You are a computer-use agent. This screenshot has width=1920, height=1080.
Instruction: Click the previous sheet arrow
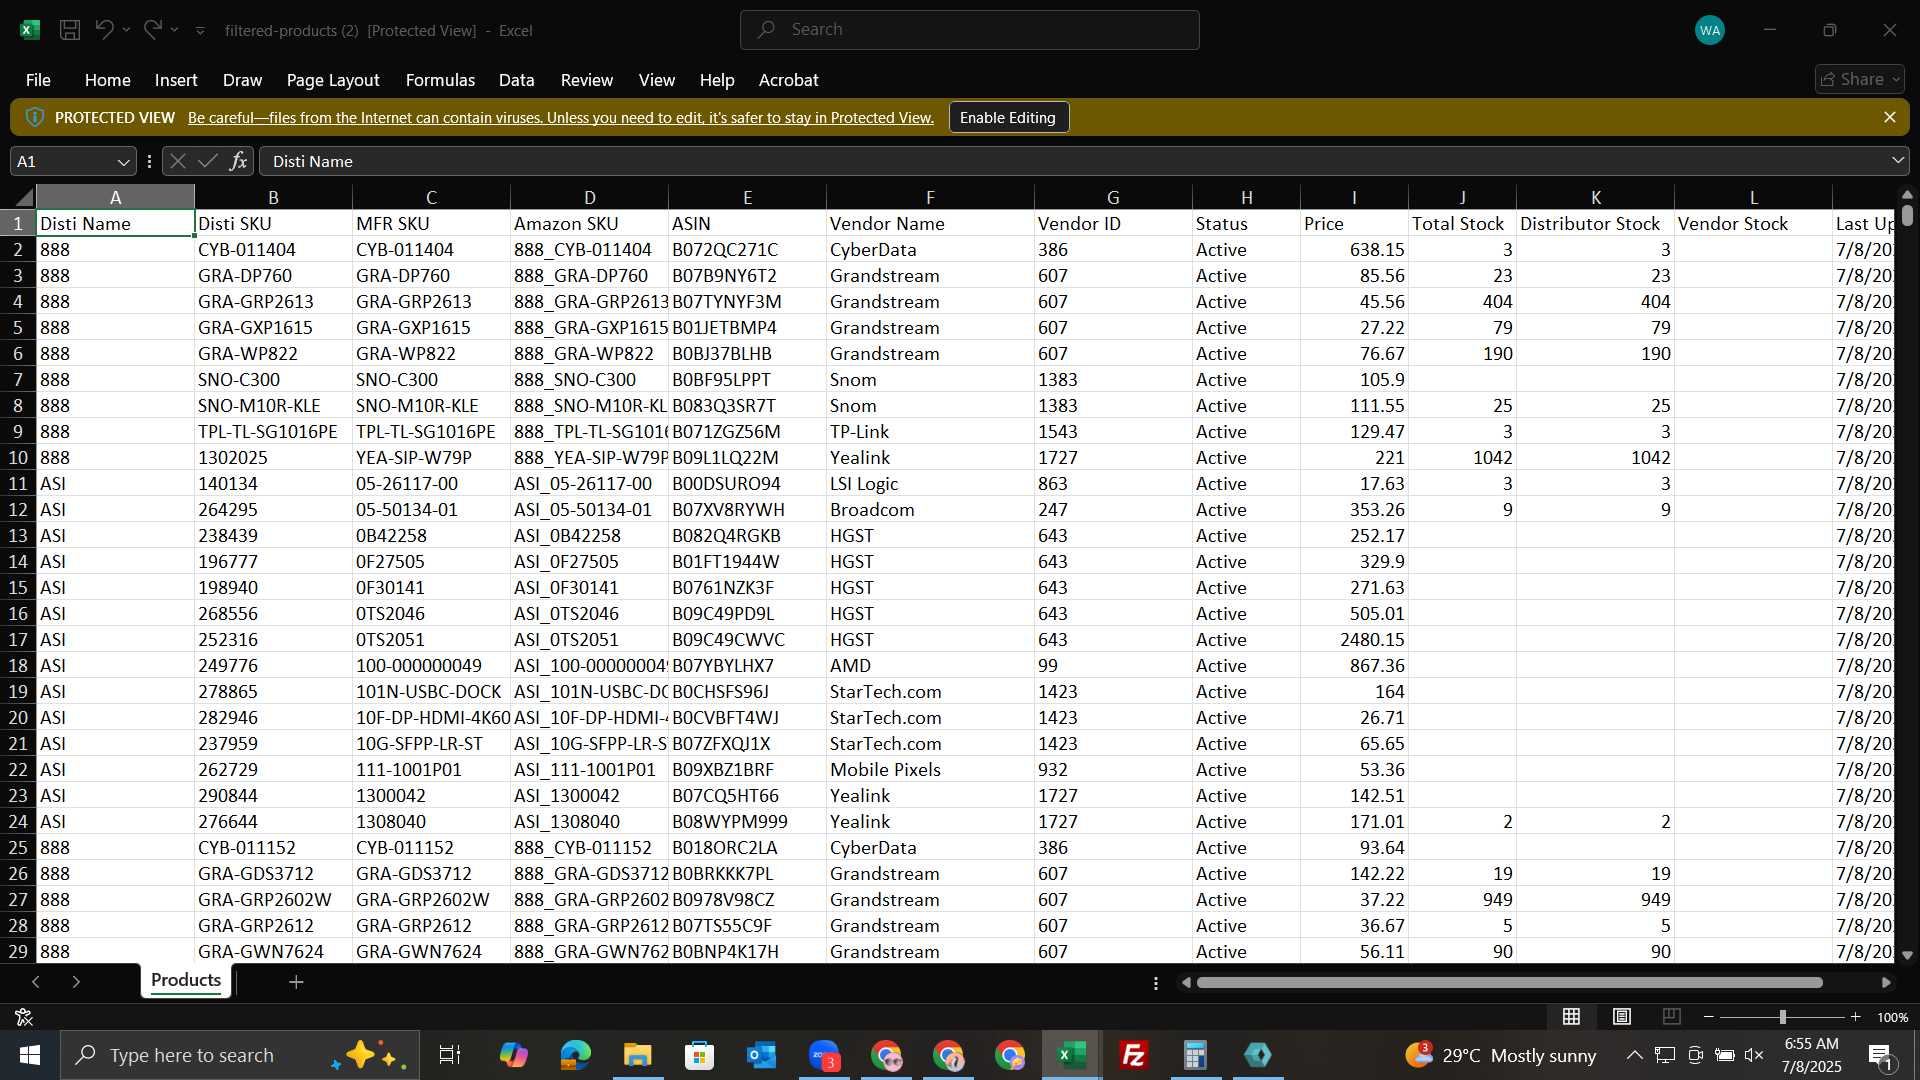click(x=36, y=982)
